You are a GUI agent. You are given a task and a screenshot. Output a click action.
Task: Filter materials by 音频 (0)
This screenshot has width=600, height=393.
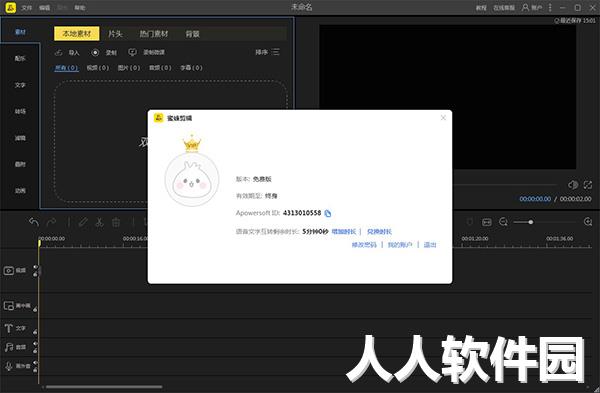[x=160, y=68]
